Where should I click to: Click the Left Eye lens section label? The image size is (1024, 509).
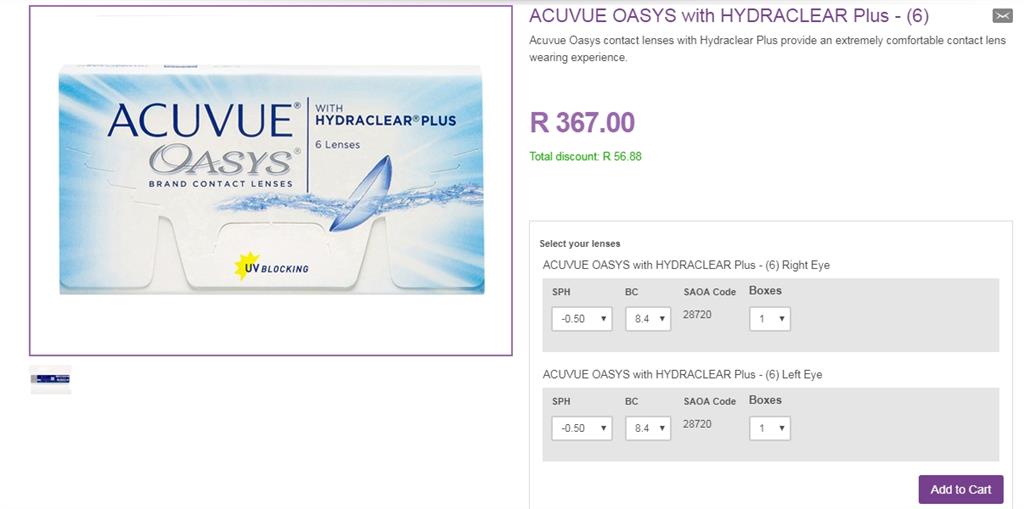pos(682,375)
